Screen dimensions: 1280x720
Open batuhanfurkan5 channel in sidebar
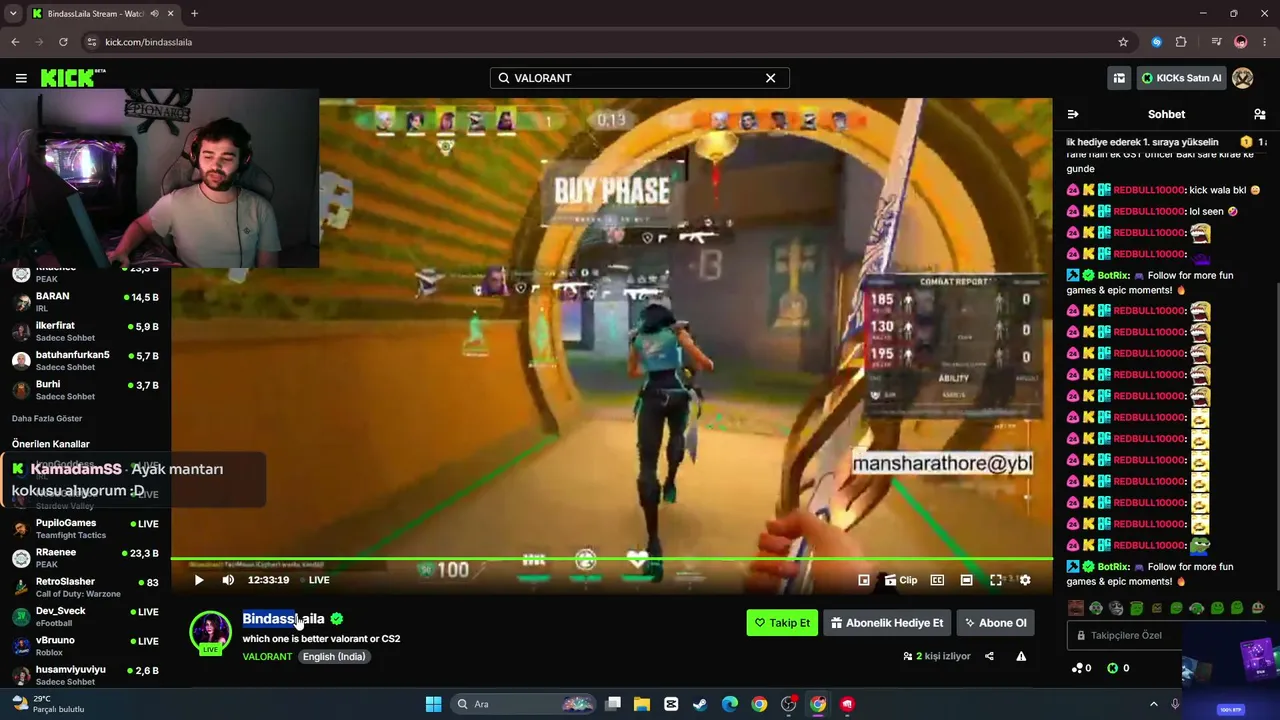point(85,361)
